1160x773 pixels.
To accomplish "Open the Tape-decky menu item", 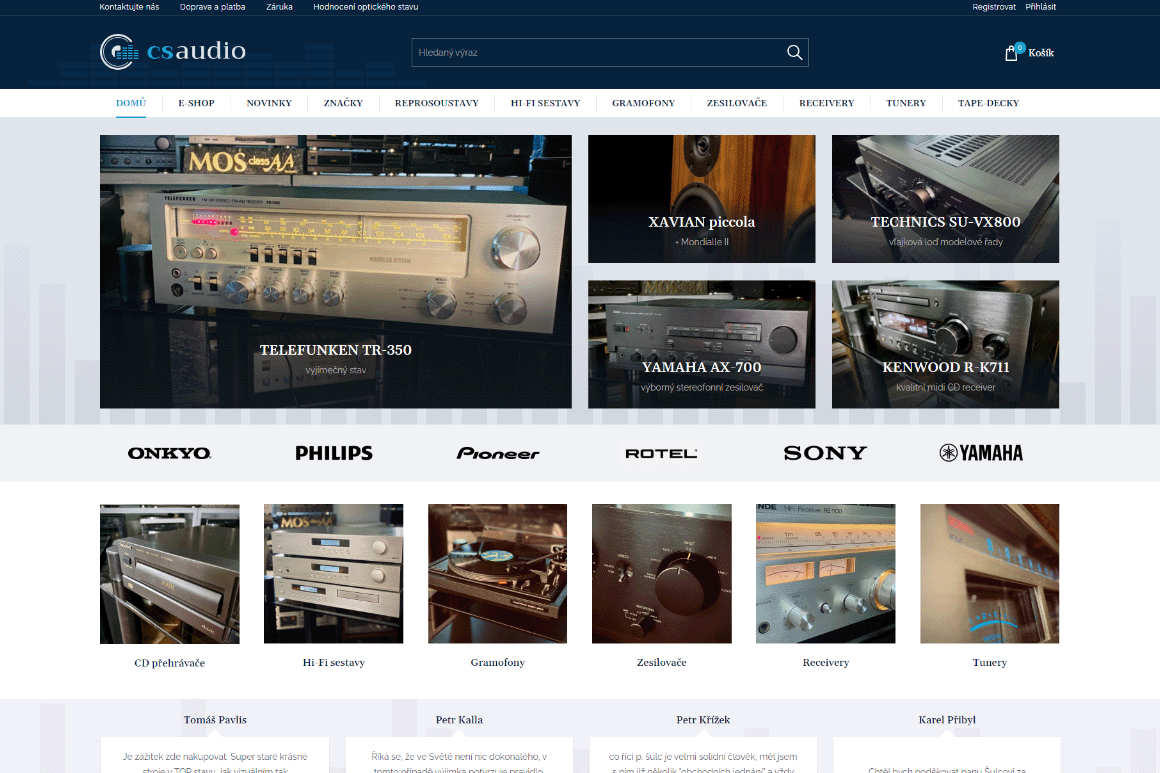I will [x=988, y=103].
